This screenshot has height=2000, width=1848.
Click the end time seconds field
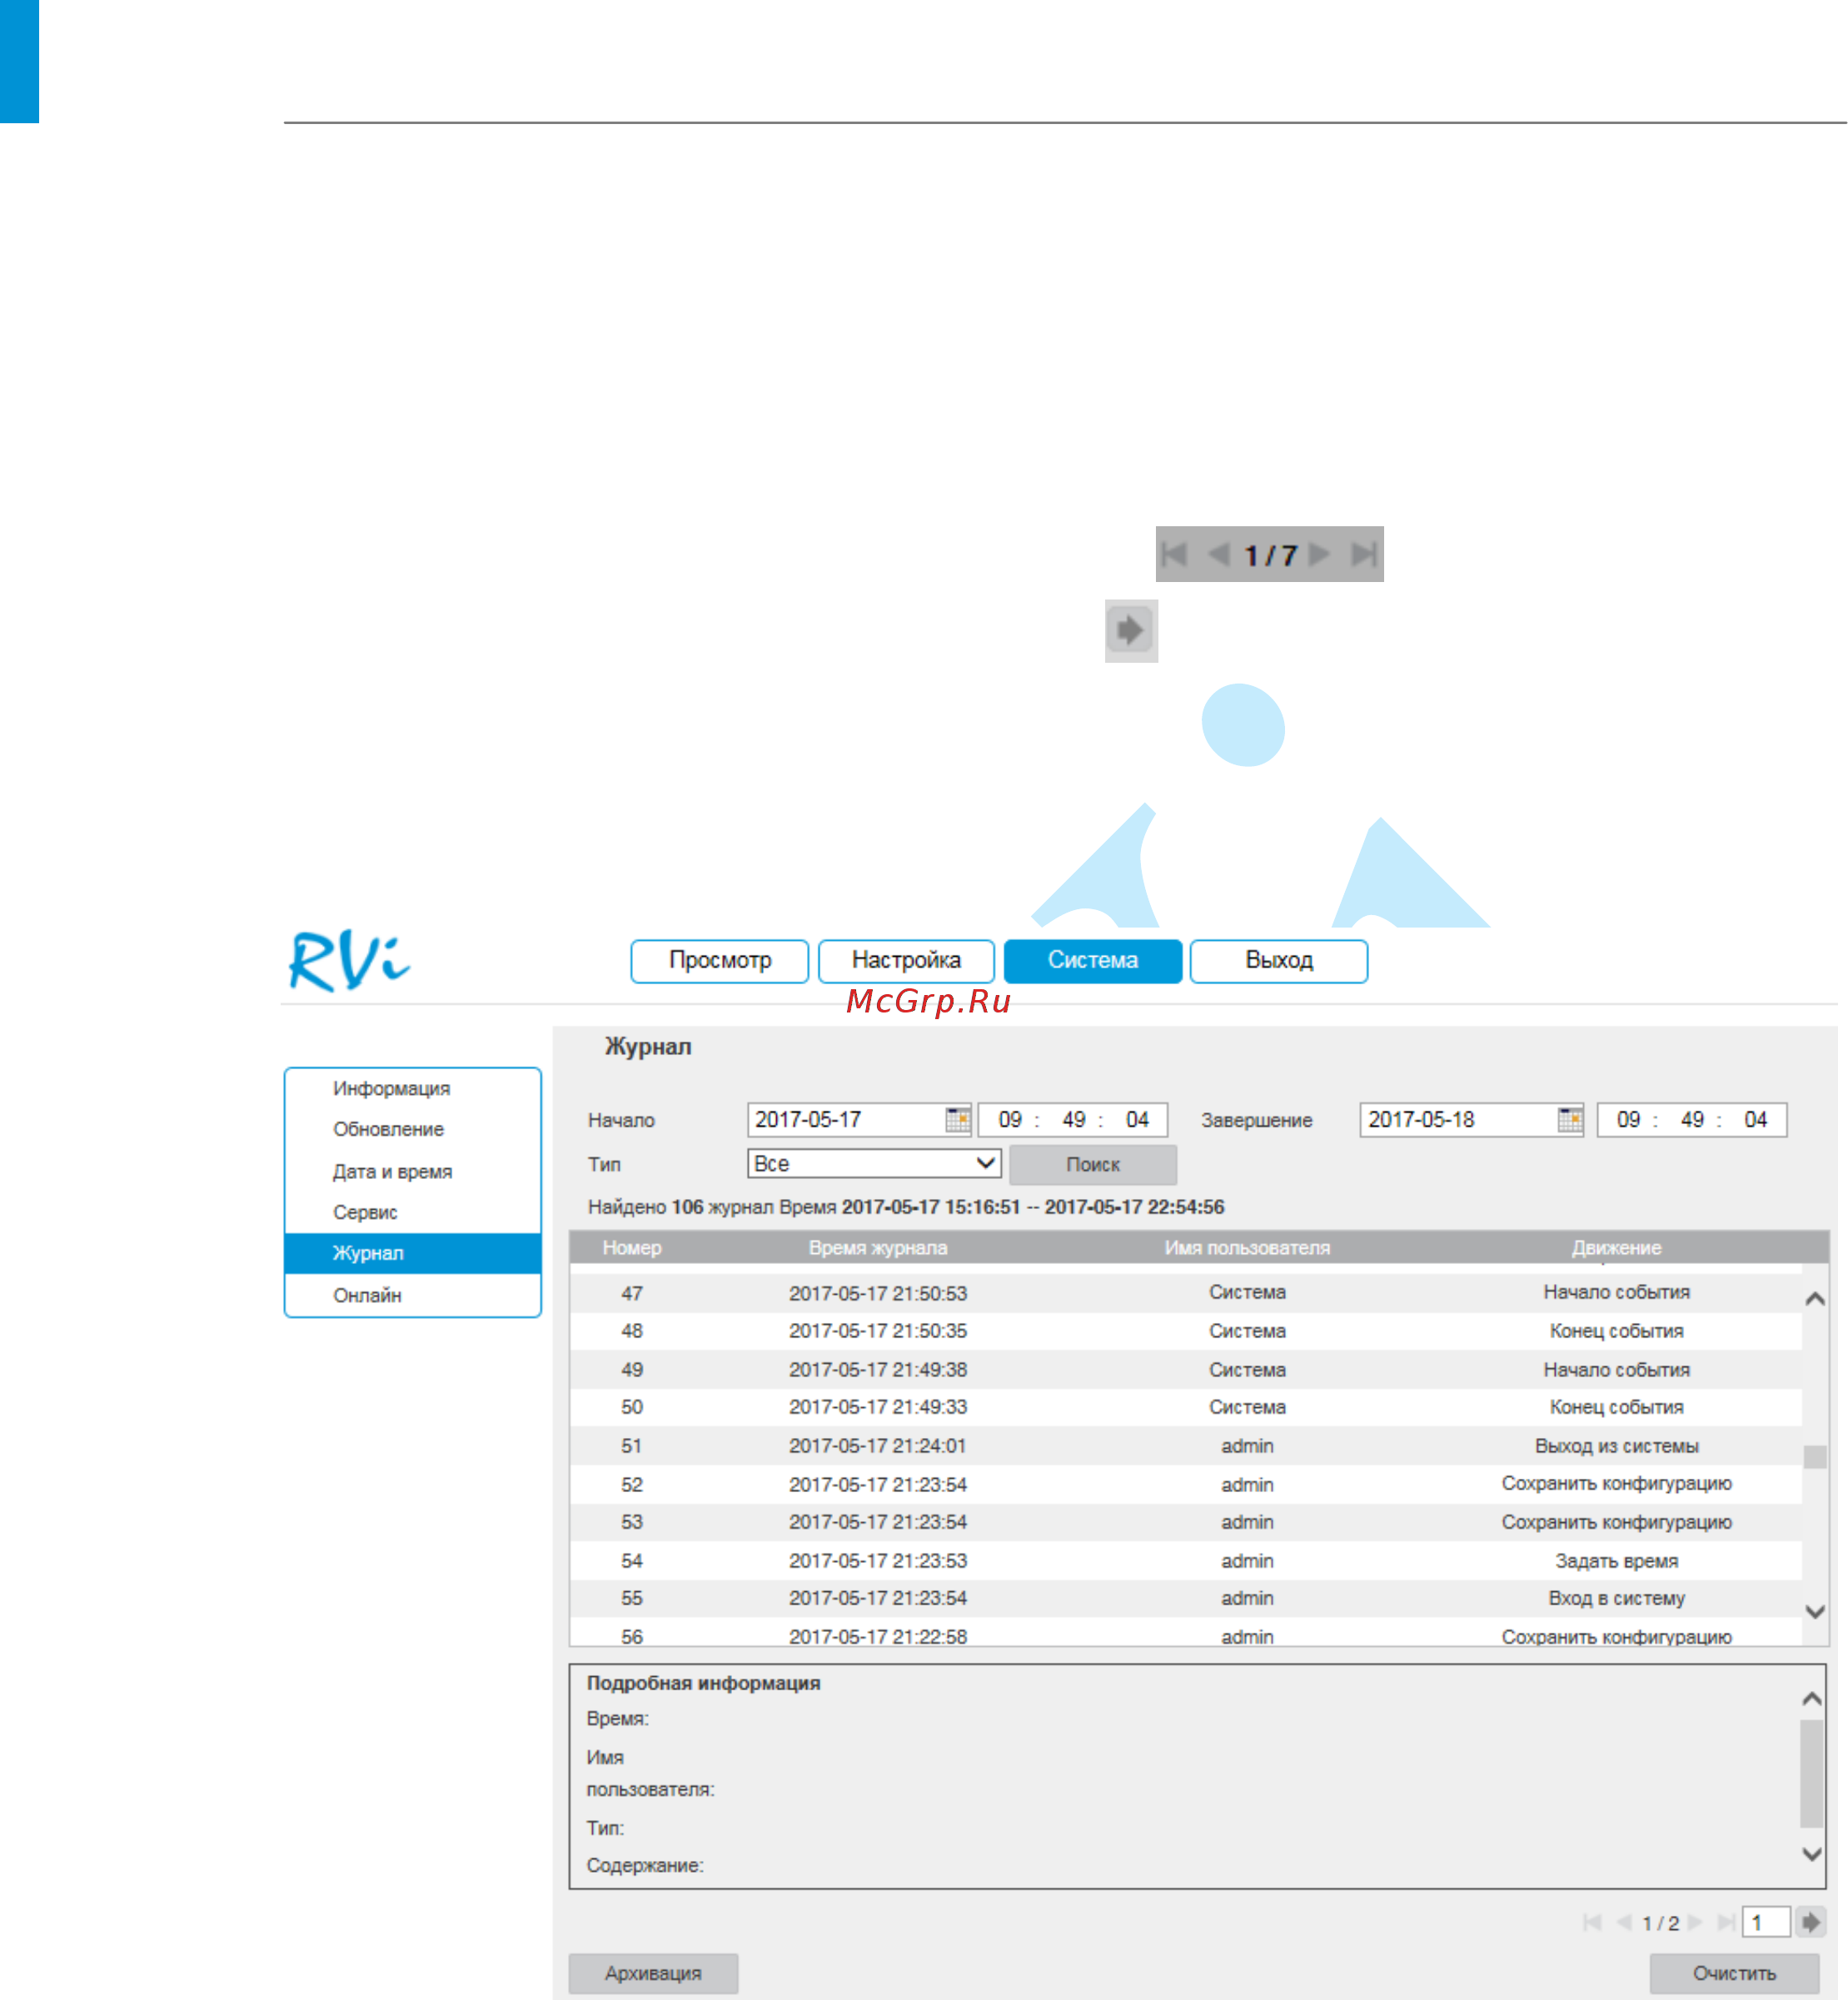point(1755,1120)
